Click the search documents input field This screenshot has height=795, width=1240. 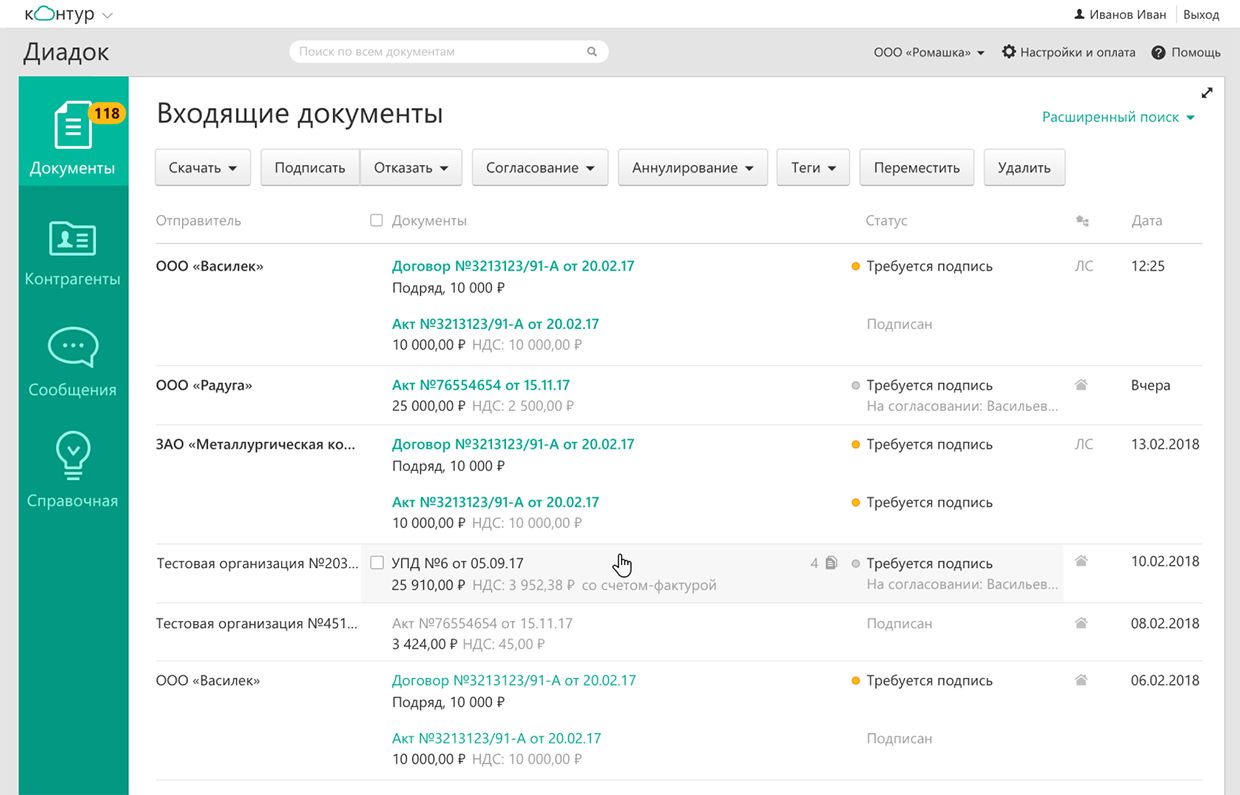coord(440,51)
